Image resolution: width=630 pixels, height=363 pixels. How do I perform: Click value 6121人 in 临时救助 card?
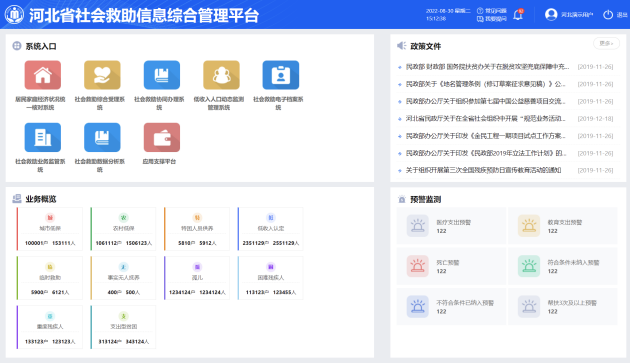[60, 292]
